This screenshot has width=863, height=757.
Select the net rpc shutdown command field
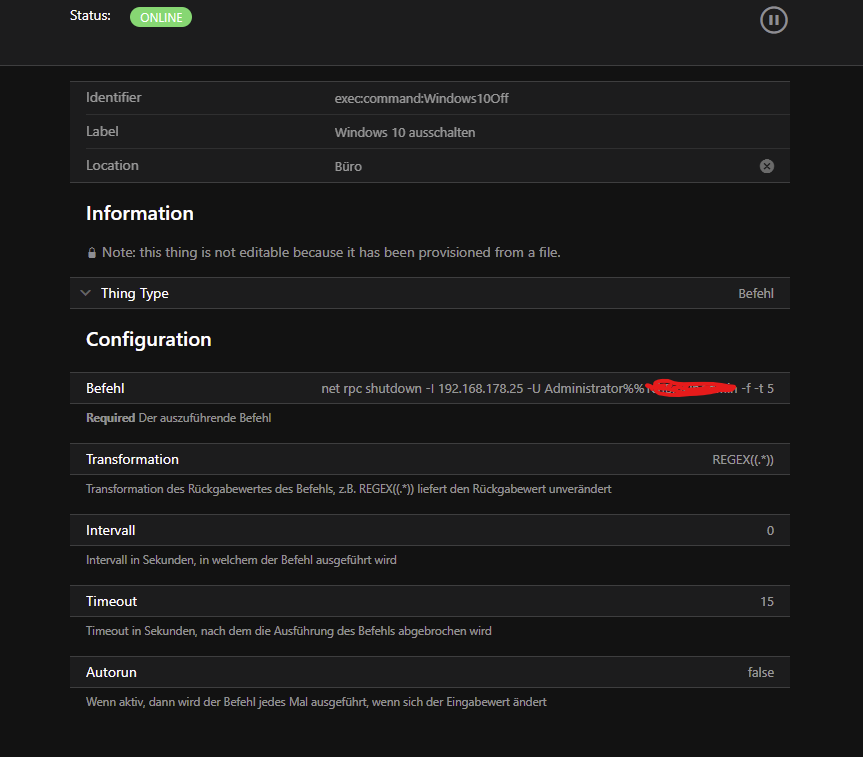click(x=547, y=388)
